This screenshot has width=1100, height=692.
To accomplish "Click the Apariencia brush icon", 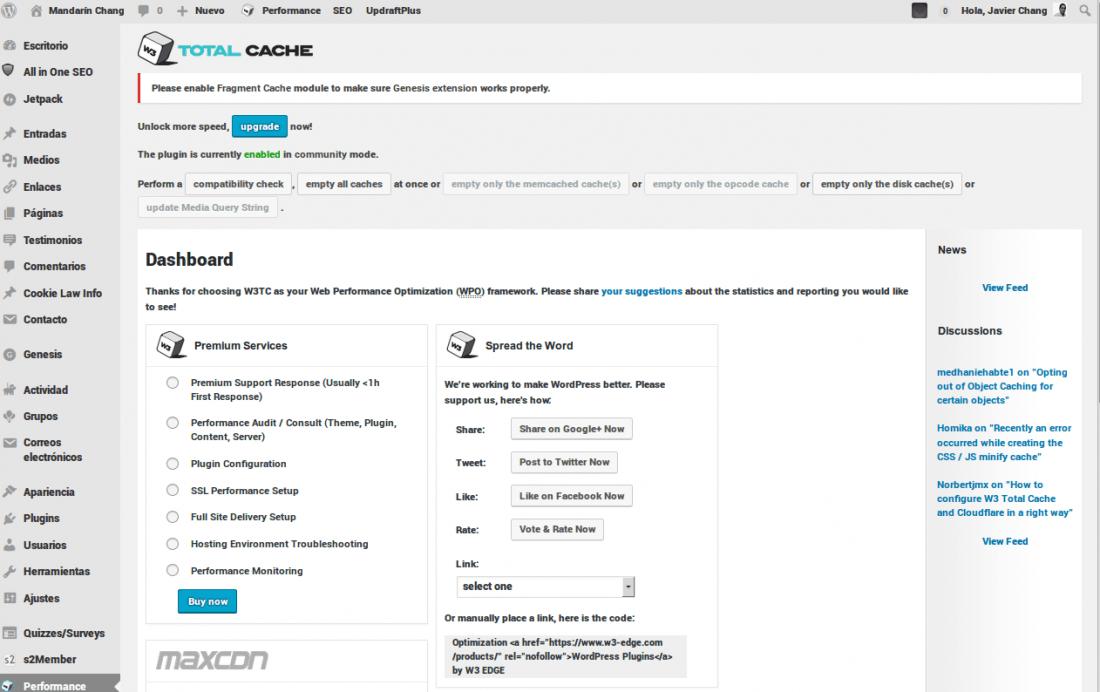I will tap(10, 492).
